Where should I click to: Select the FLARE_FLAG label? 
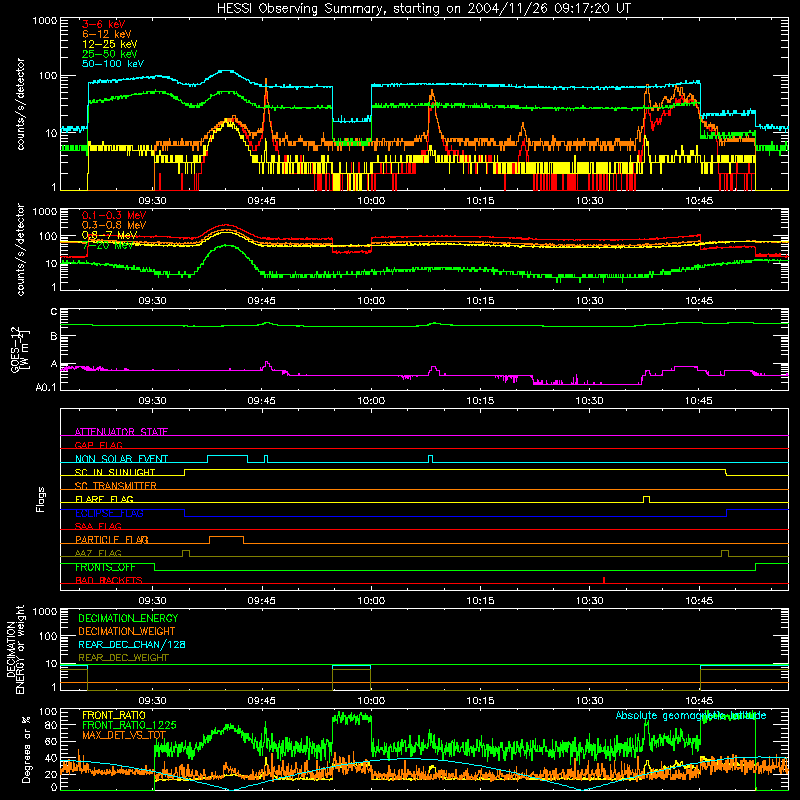point(104,499)
